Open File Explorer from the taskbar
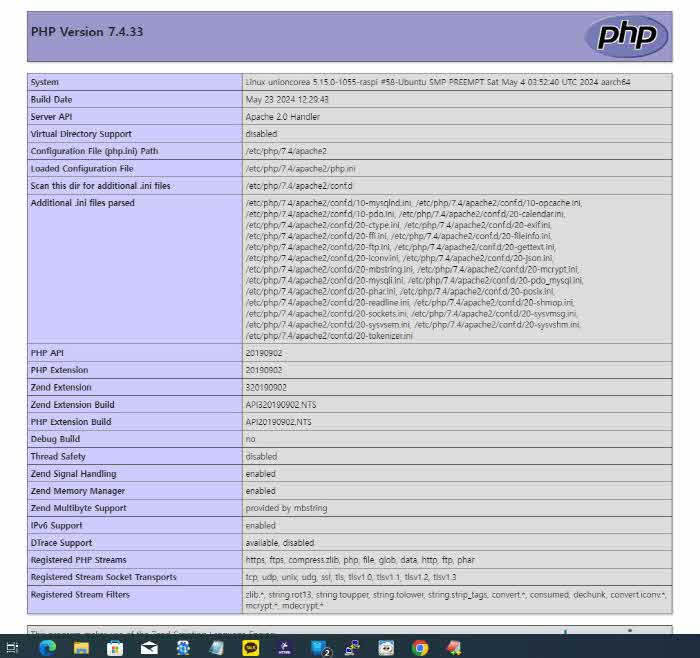700x658 pixels. coord(81,647)
